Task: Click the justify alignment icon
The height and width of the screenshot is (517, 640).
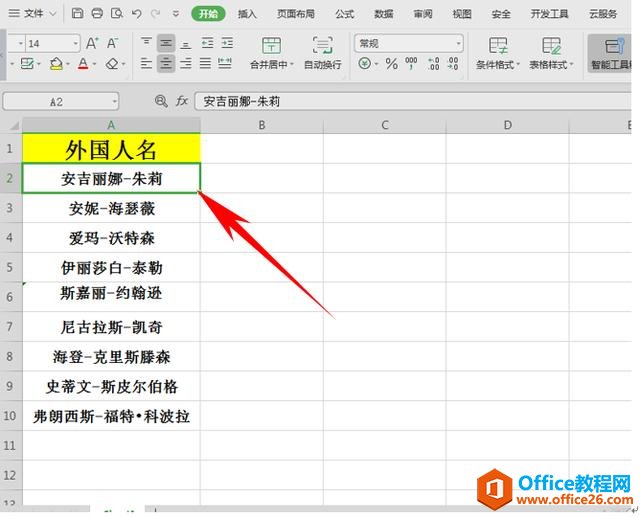Action: pos(205,63)
